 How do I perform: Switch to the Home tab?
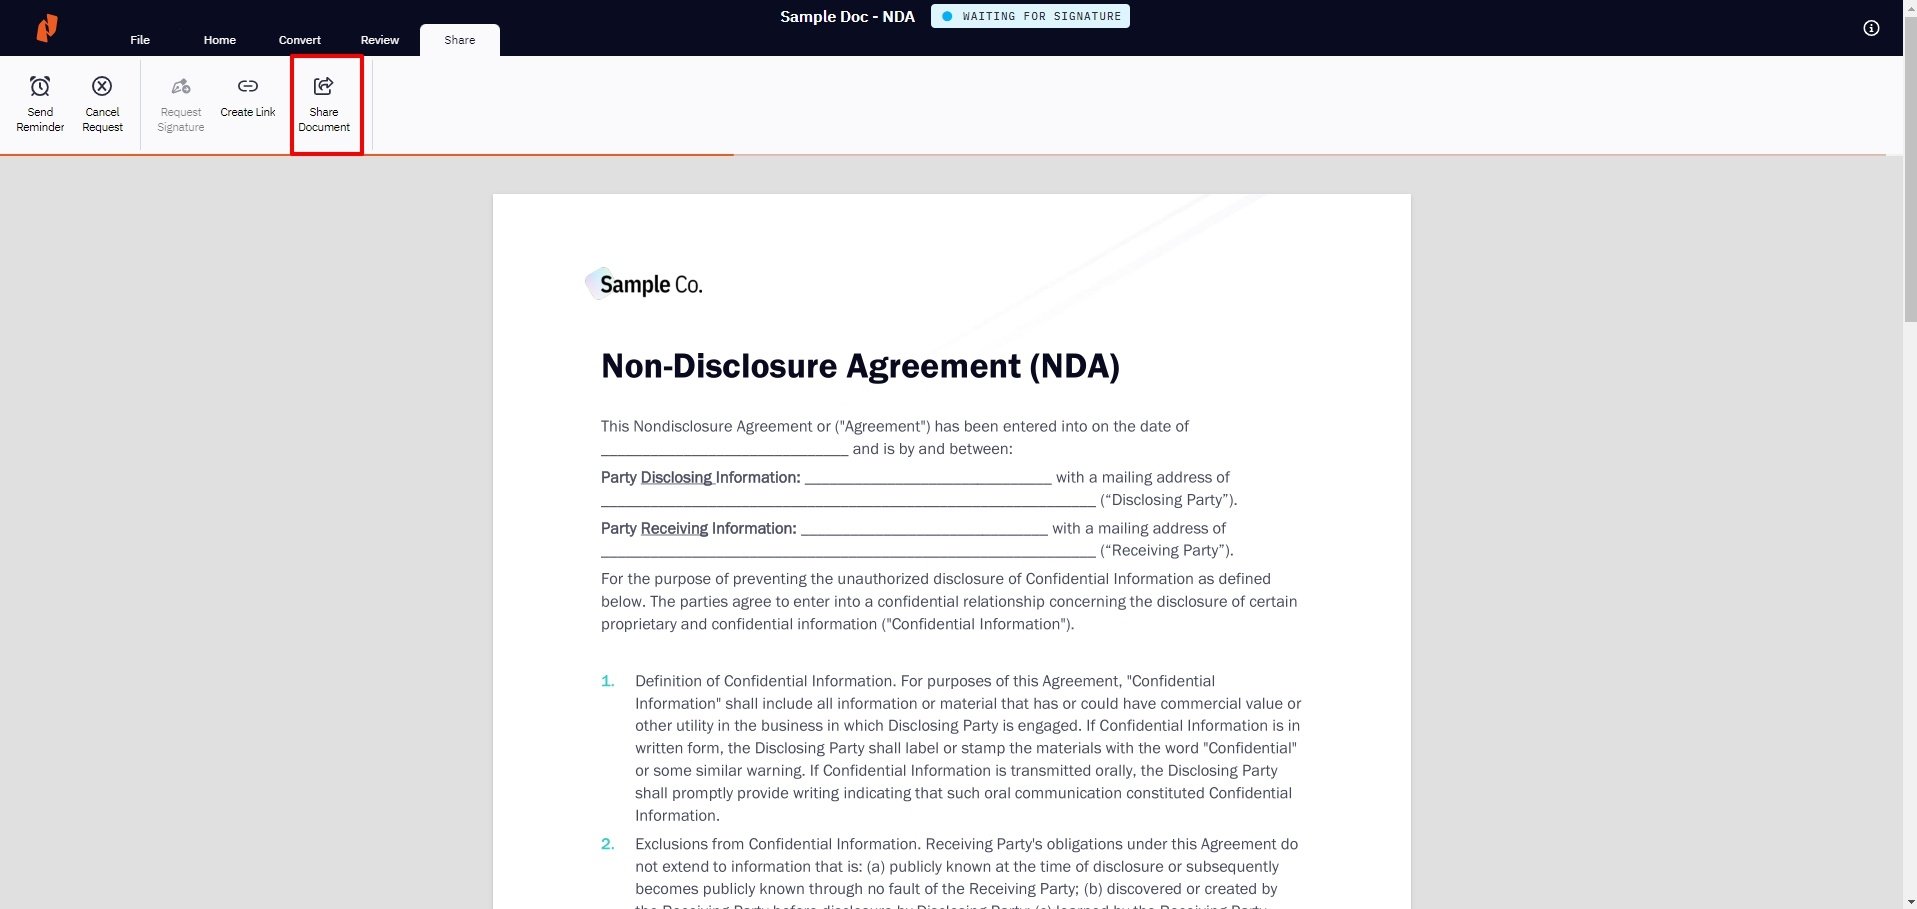219,40
